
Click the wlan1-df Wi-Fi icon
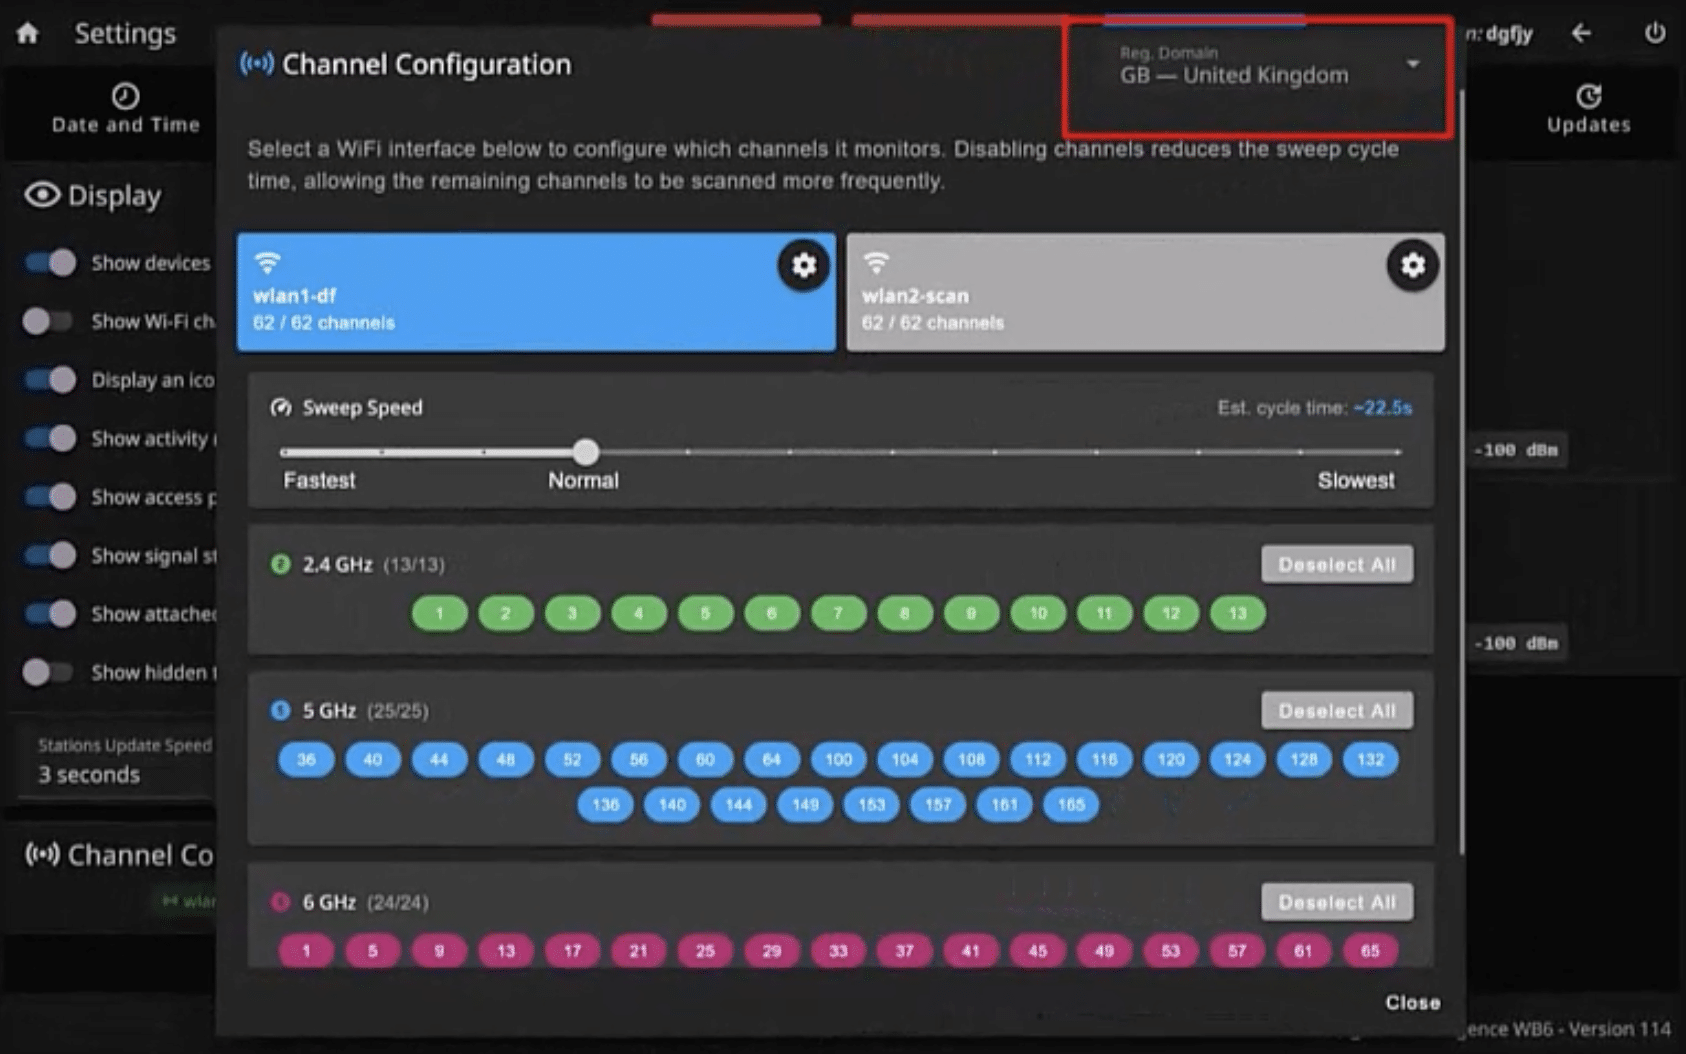pos(267,262)
